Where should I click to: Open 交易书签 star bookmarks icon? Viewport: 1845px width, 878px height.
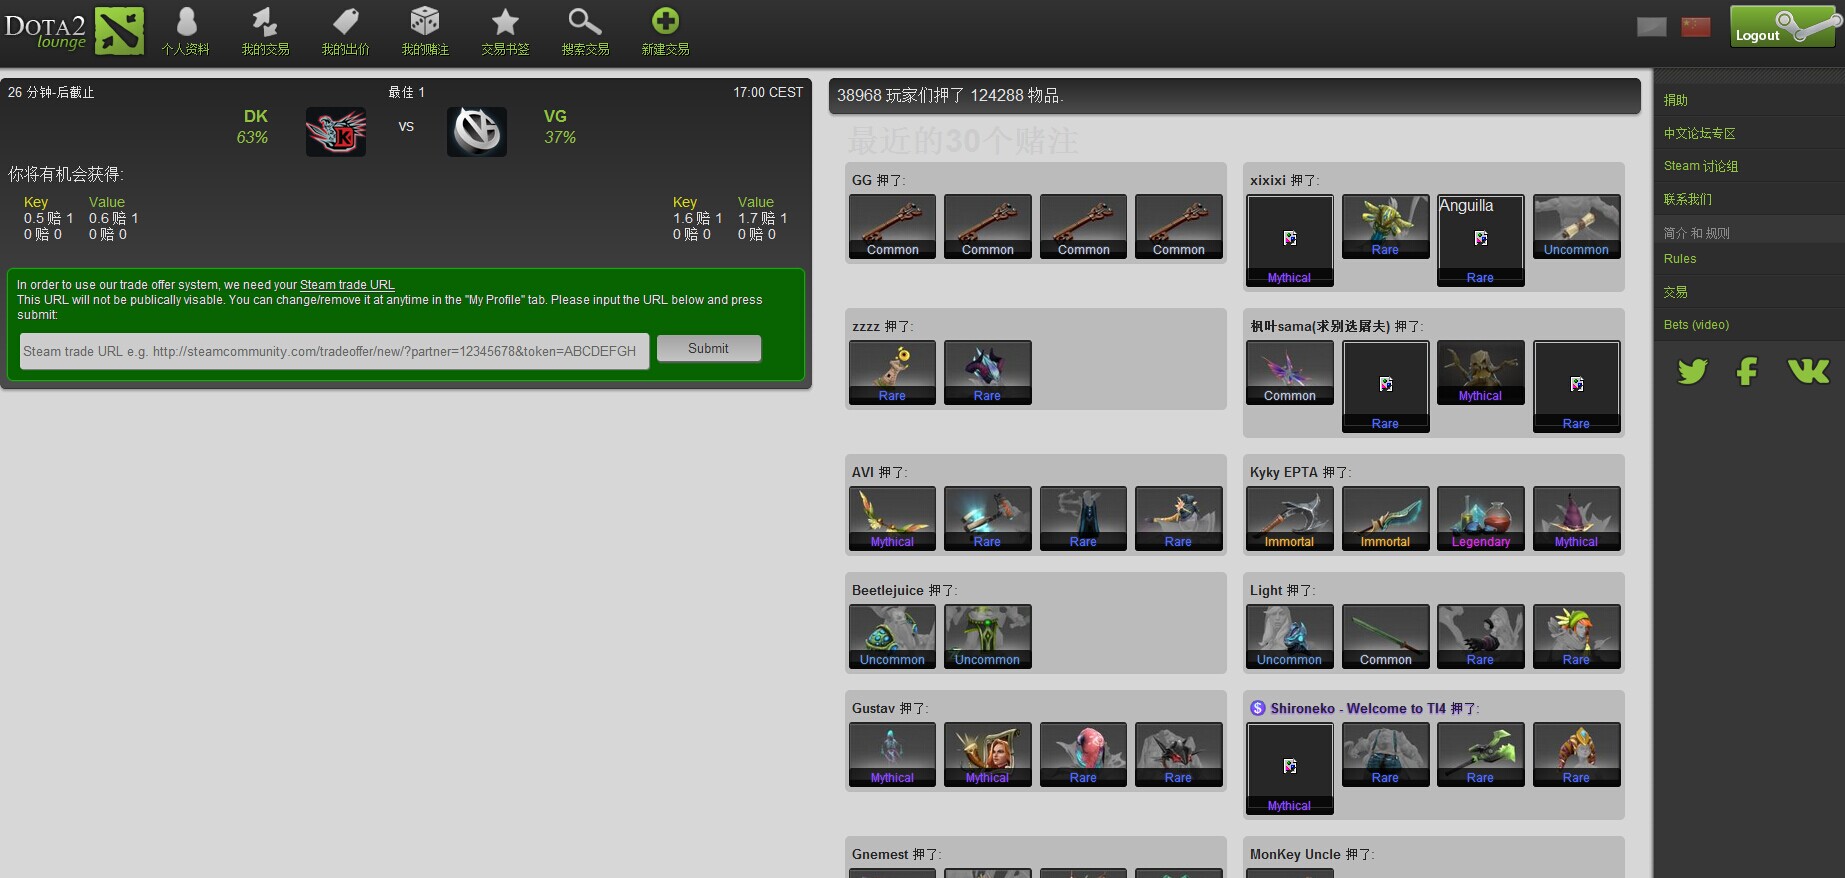(505, 31)
